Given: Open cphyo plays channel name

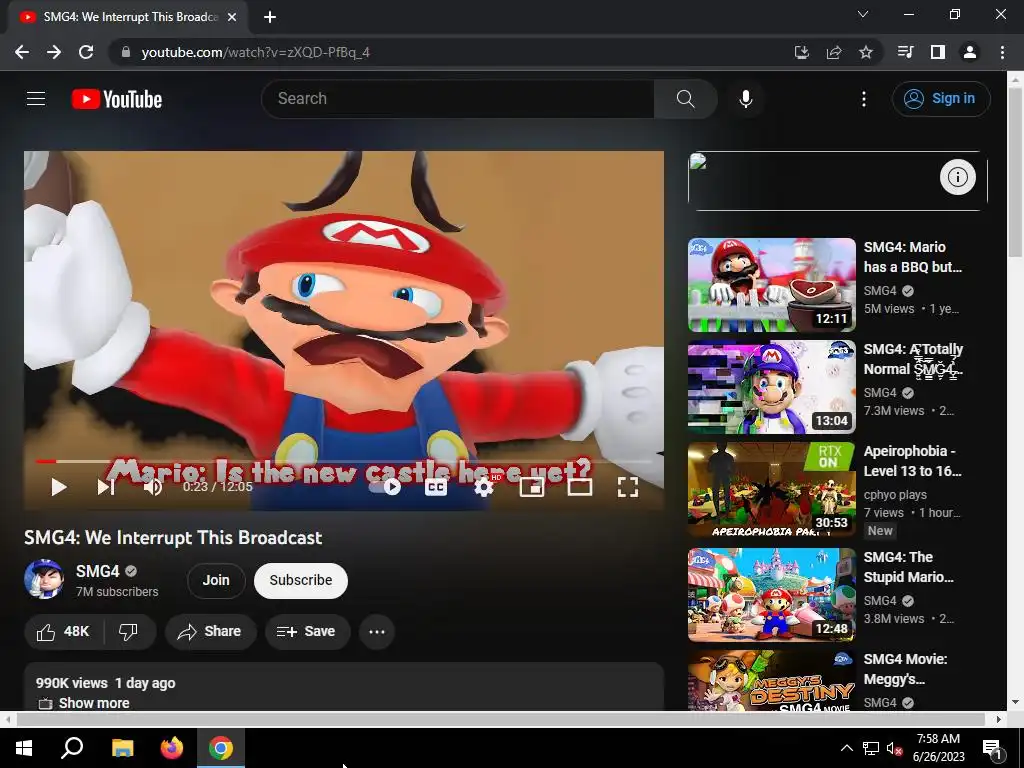Looking at the screenshot, I should (x=895, y=494).
